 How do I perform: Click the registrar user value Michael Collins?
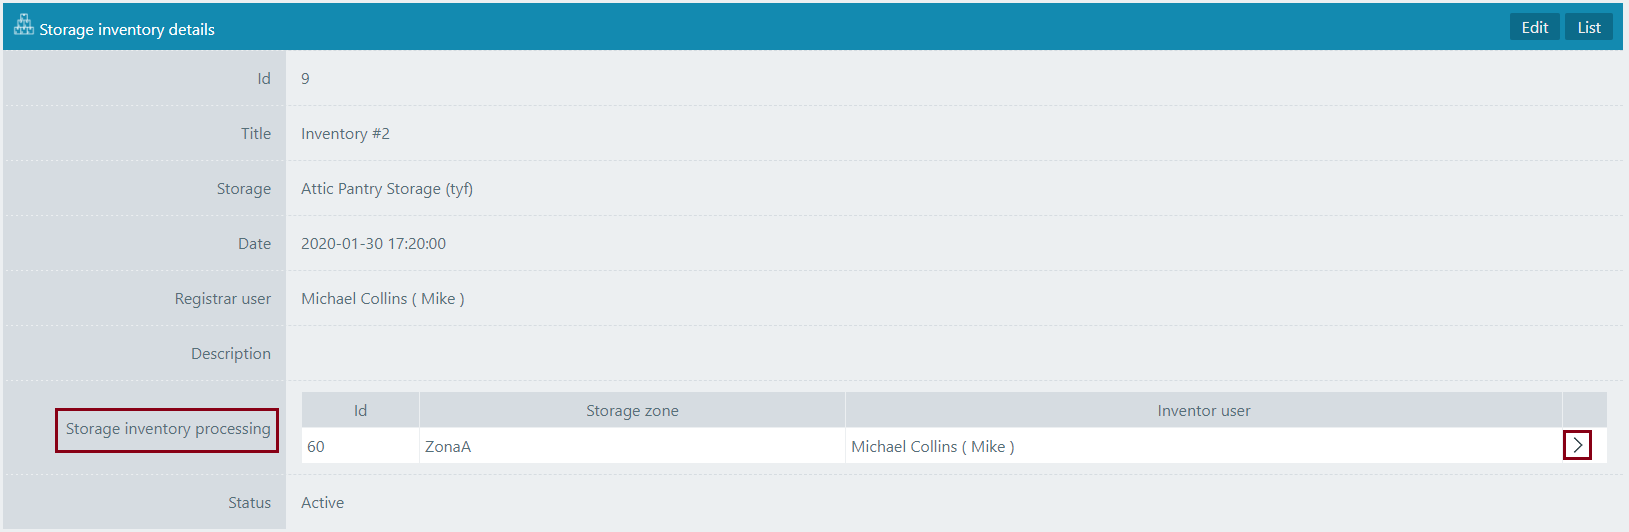tap(382, 299)
